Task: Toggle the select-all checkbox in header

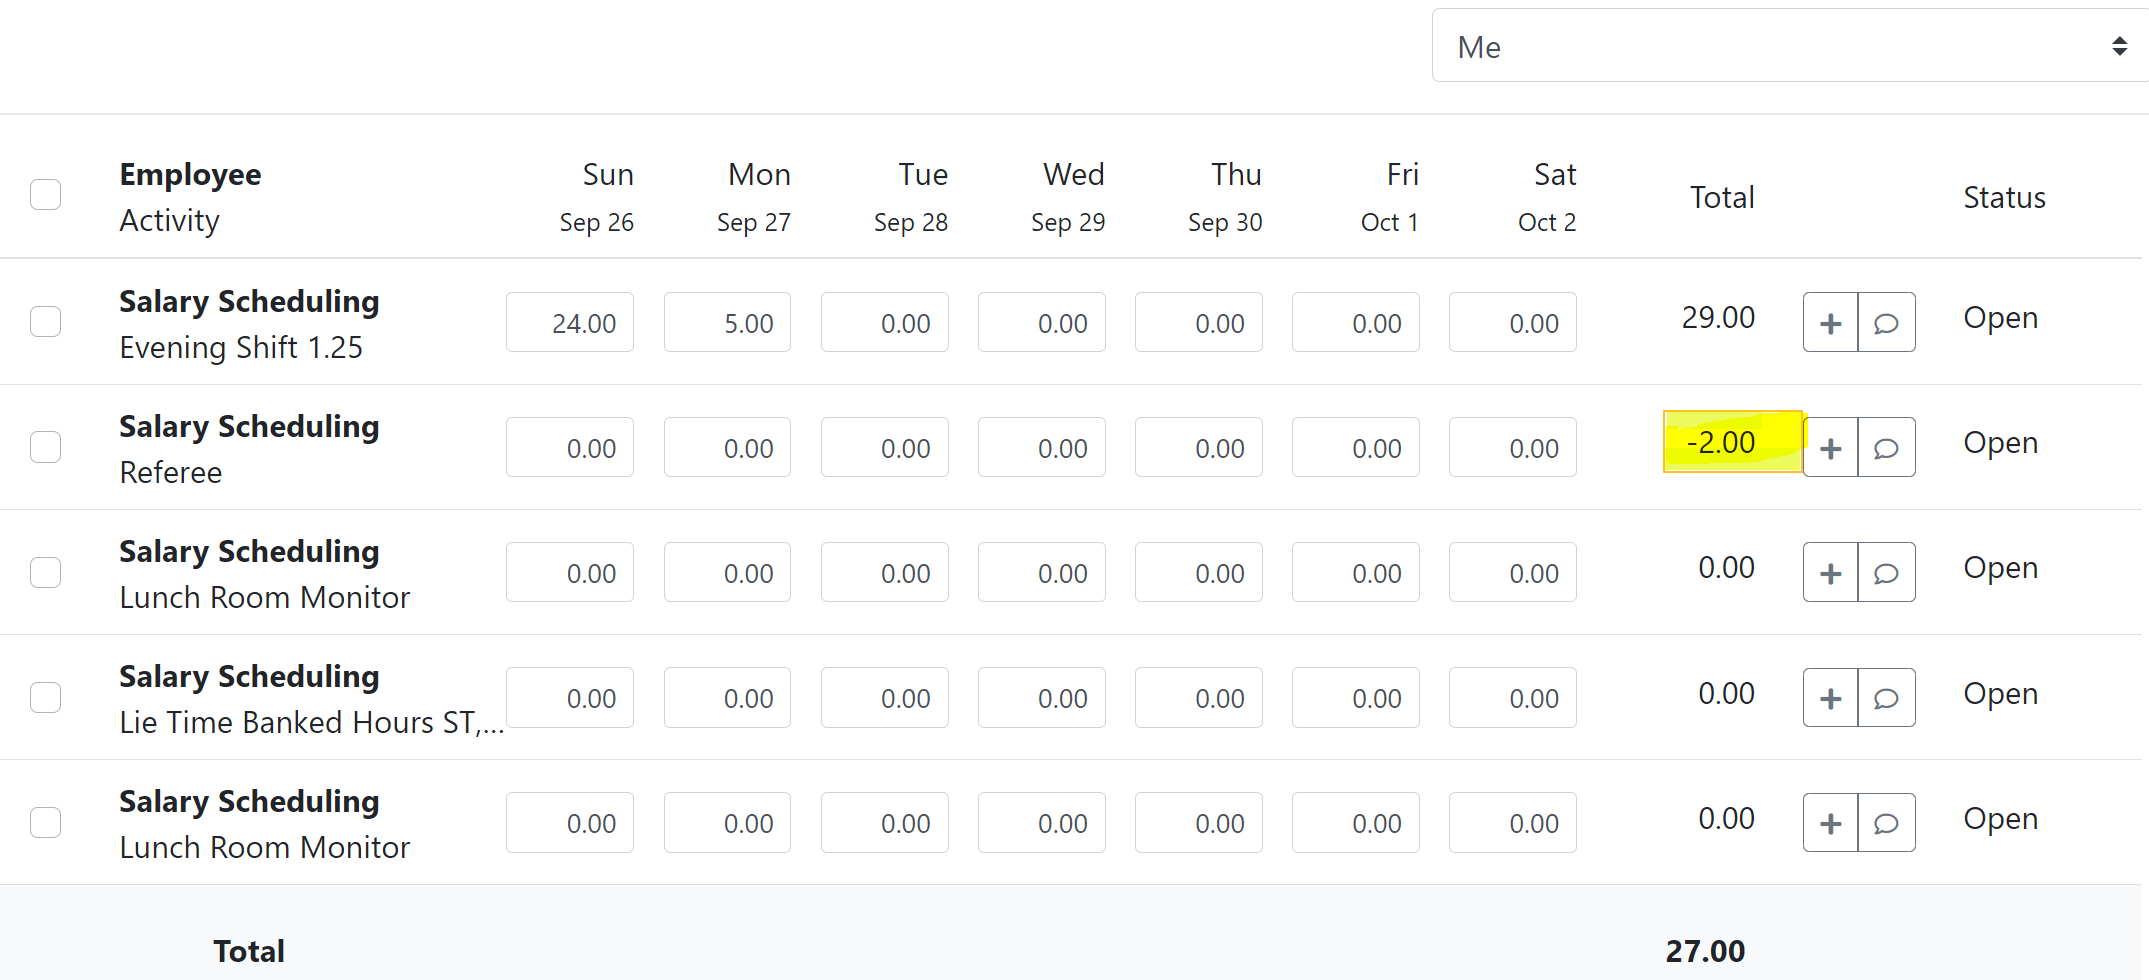Action: coord(46,194)
